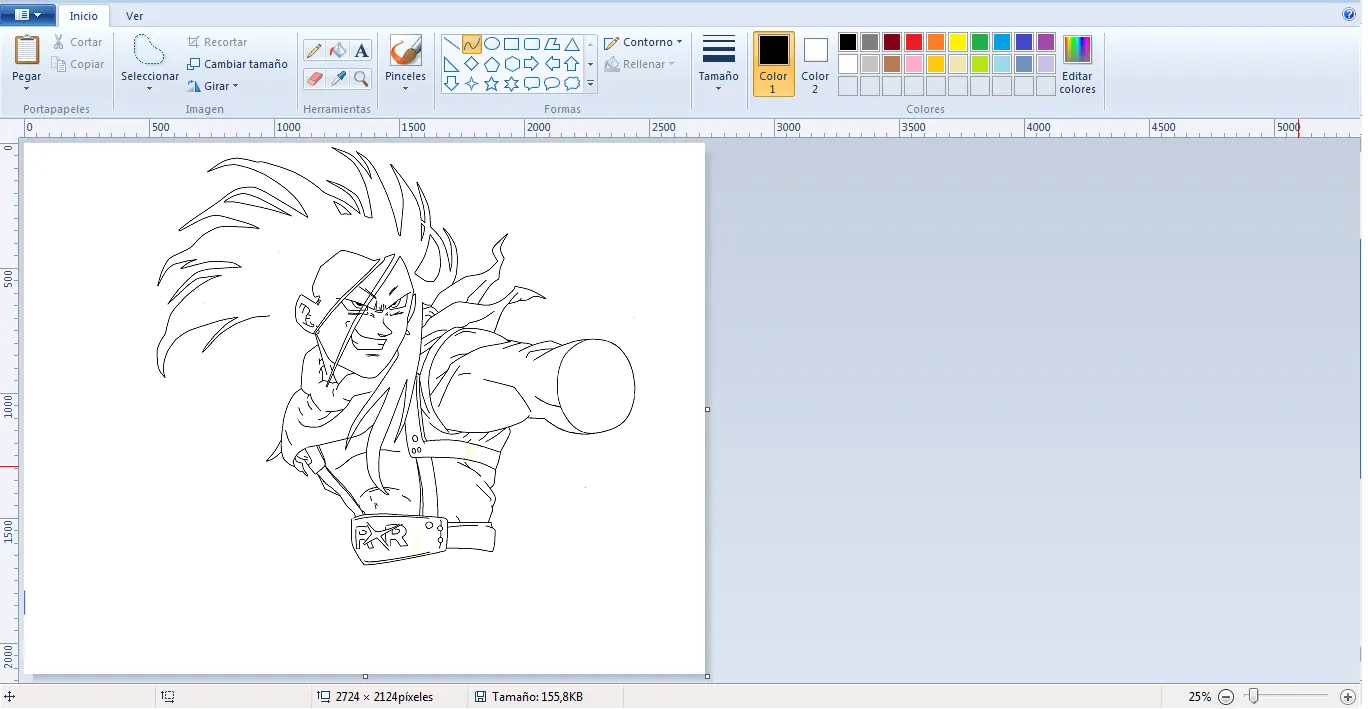This screenshot has width=1368, height=709.
Task: Open the Pegar dropdown arrow
Action: pyautogui.click(x=27, y=88)
